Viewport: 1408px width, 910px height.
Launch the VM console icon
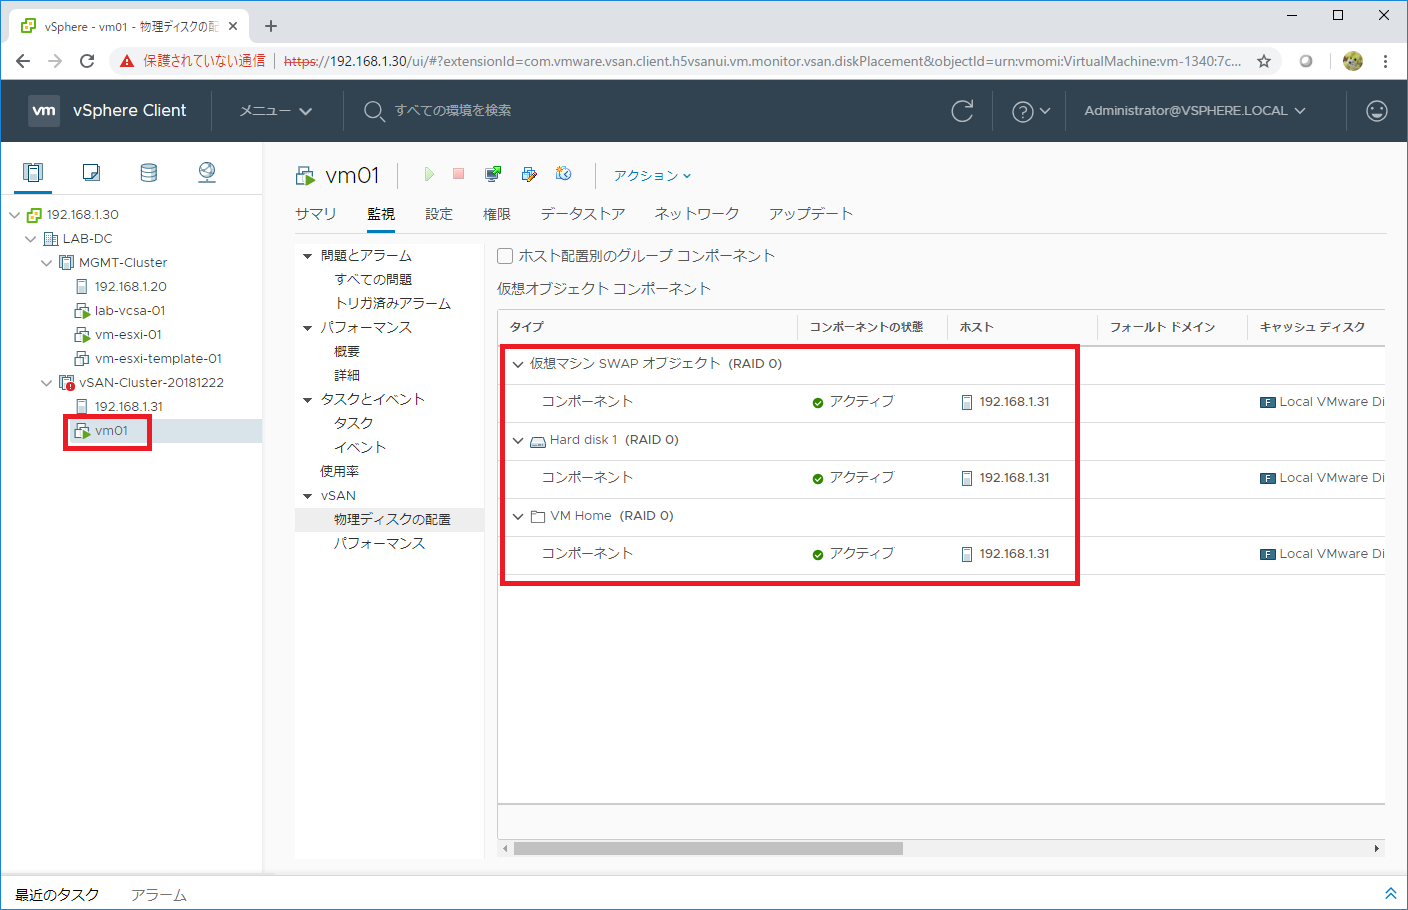[x=493, y=174]
